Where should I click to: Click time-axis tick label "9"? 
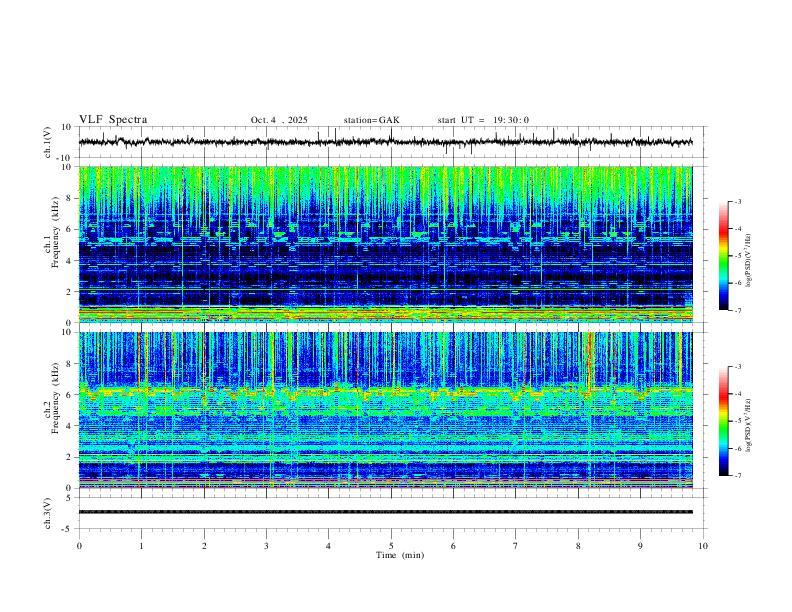[x=640, y=546]
